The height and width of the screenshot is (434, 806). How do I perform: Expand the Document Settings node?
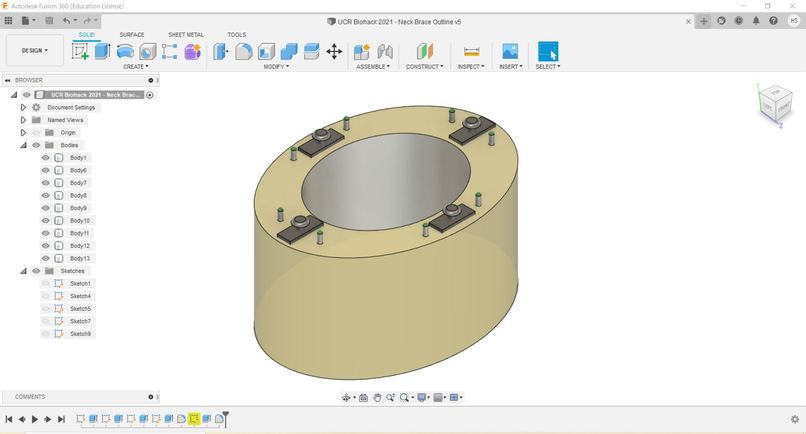tap(23, 107)
